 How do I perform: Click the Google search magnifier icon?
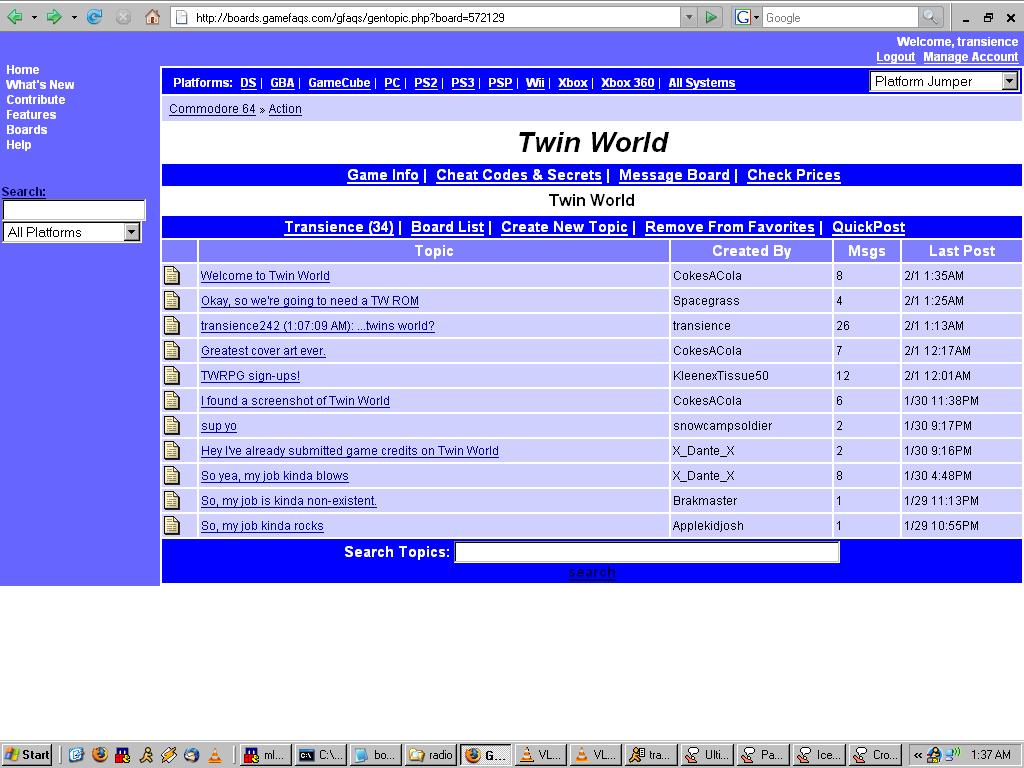coord(930,17)
